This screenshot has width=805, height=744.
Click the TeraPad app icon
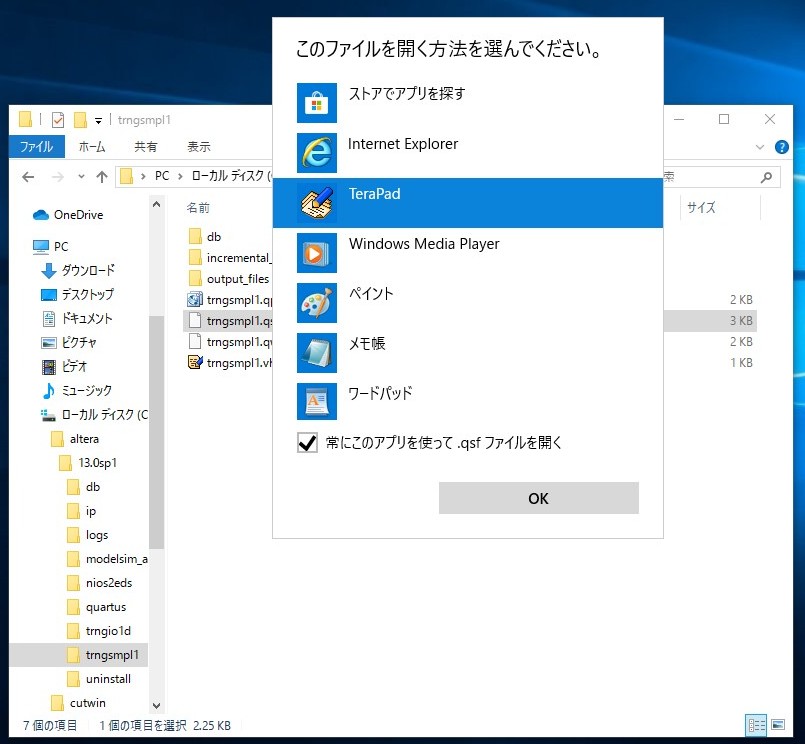coord(317,203)
